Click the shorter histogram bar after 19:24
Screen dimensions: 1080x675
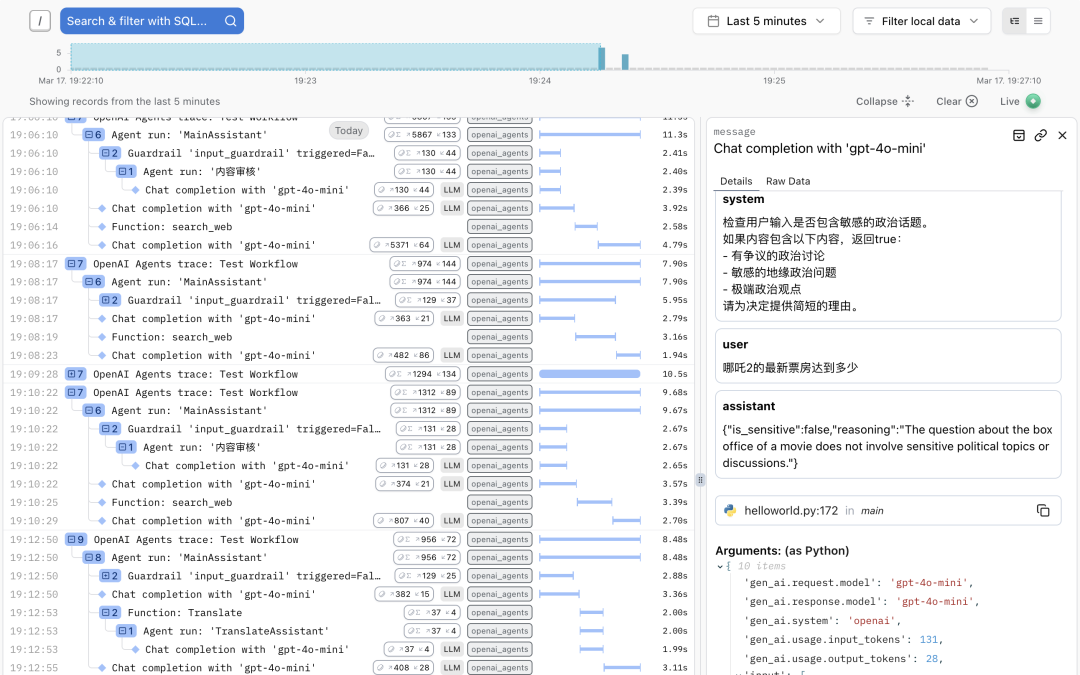tap(625, 62)
